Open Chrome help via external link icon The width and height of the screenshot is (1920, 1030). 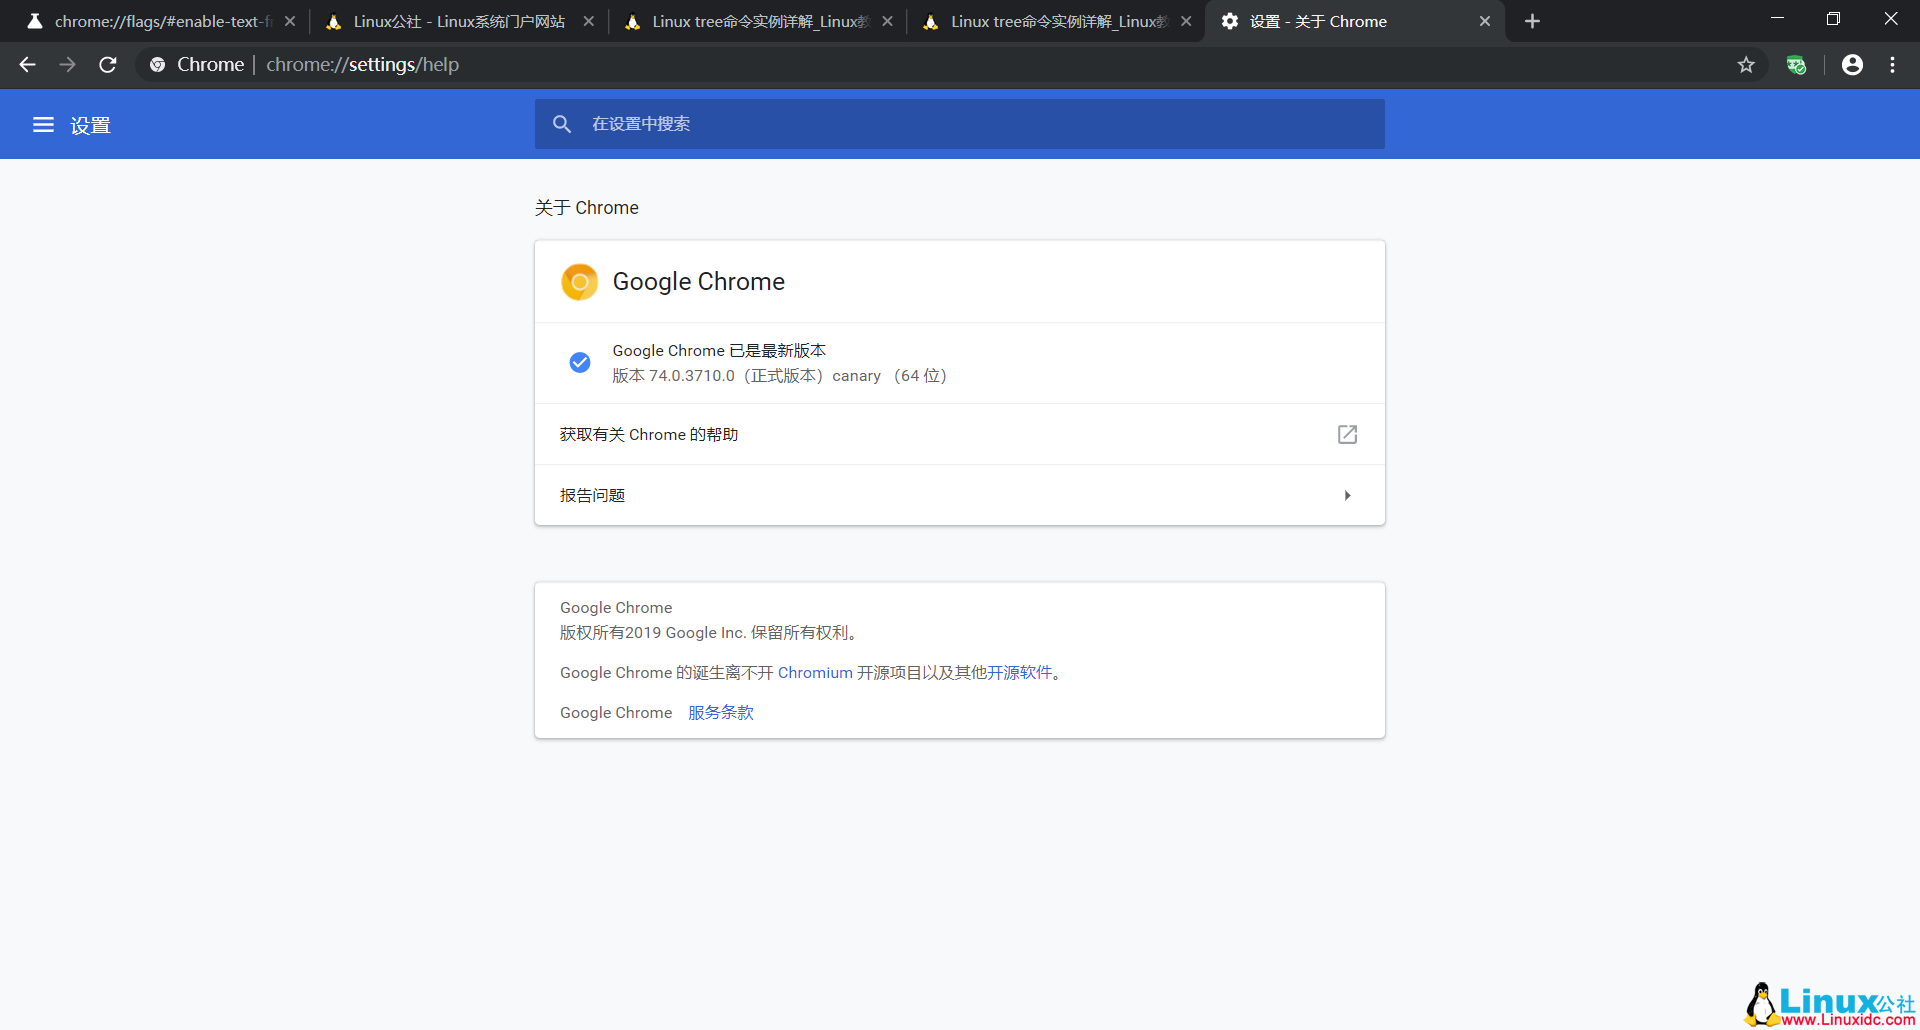[x=1347, y=434]
